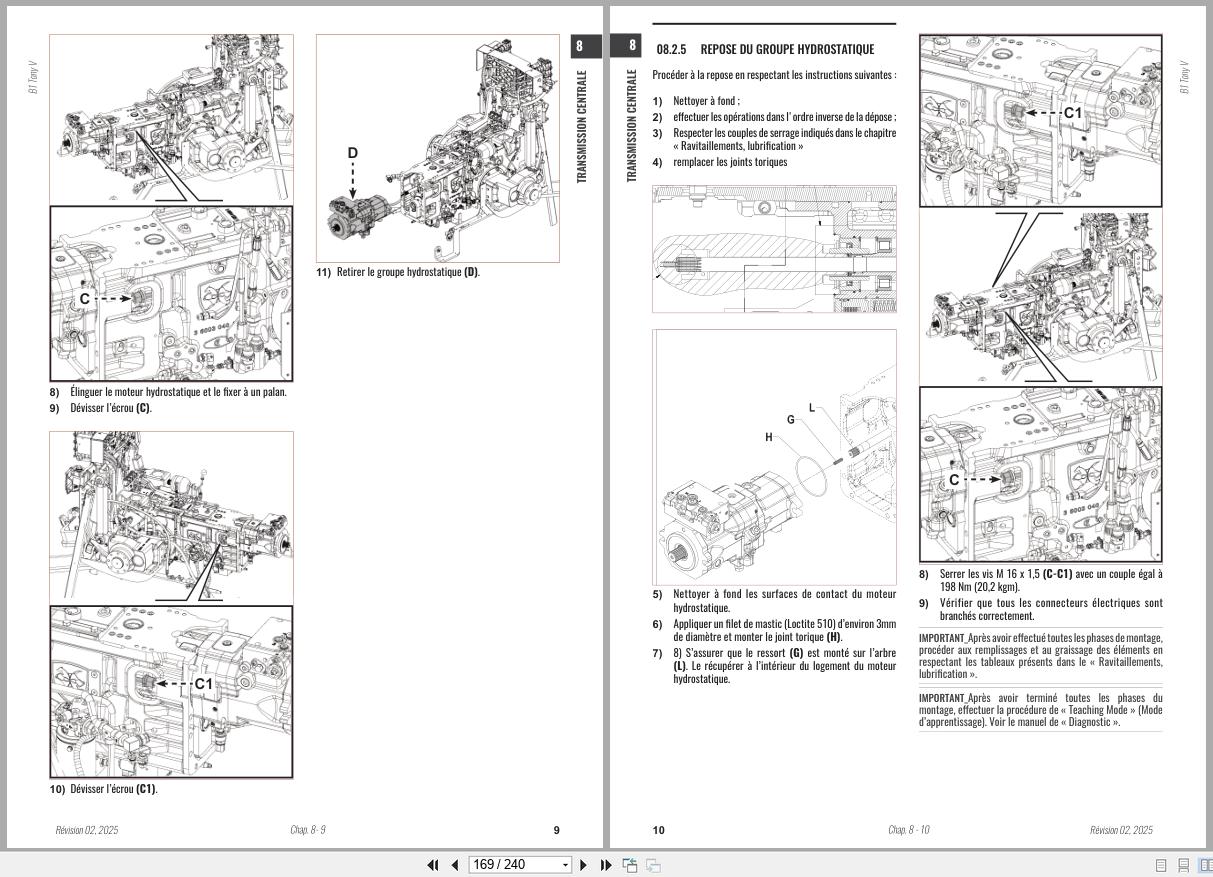Image resolution: width=1213 pixels, height=877 pixels.
Task: Advance to the next page
Action: point(584,864)
